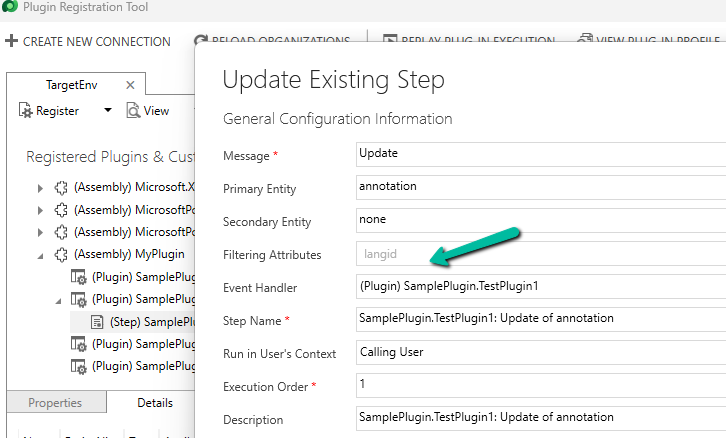Screen dimensions: 726x438
Task: Click the Execution Order field
Action: (540, 385)
